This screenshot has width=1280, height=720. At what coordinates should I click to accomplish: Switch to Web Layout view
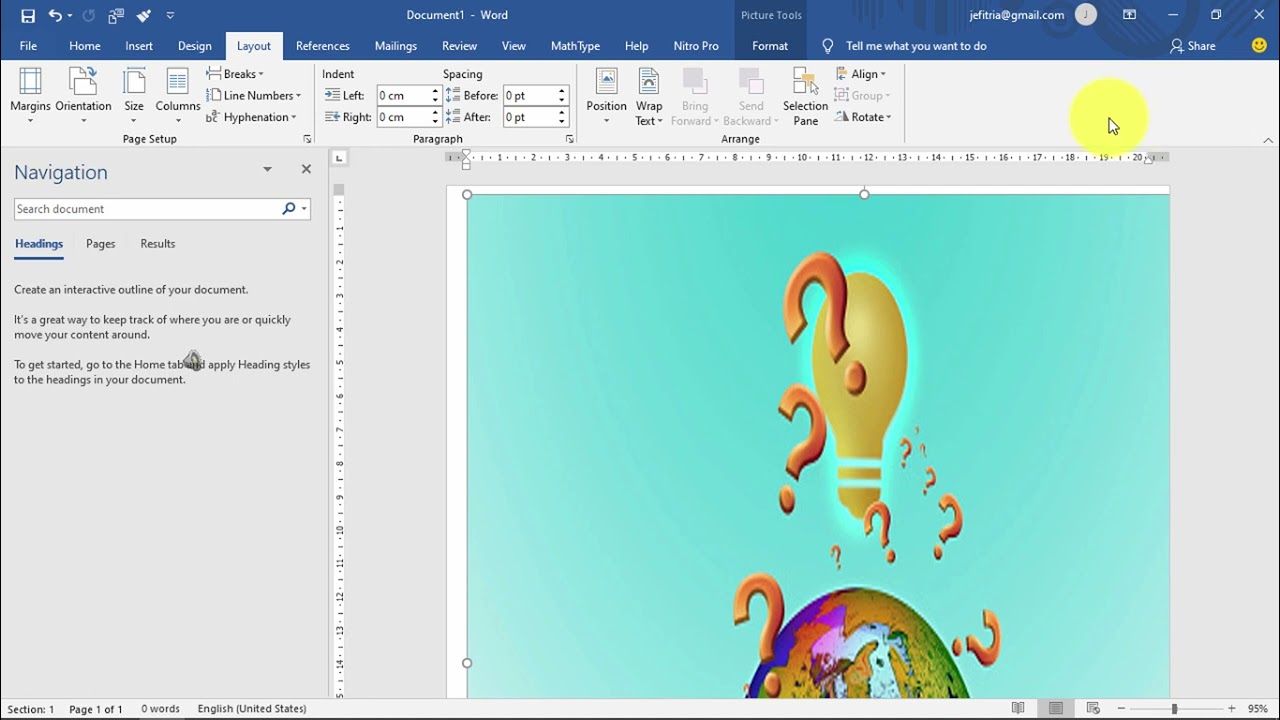click(1093, 708)
